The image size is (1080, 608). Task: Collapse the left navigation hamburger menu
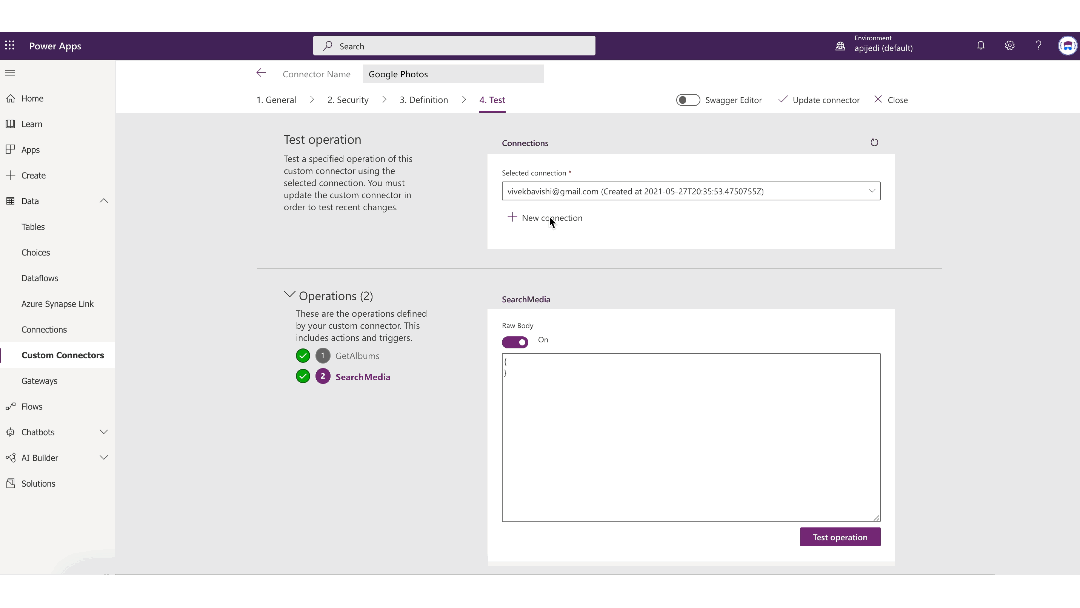(x=10, y=73)
